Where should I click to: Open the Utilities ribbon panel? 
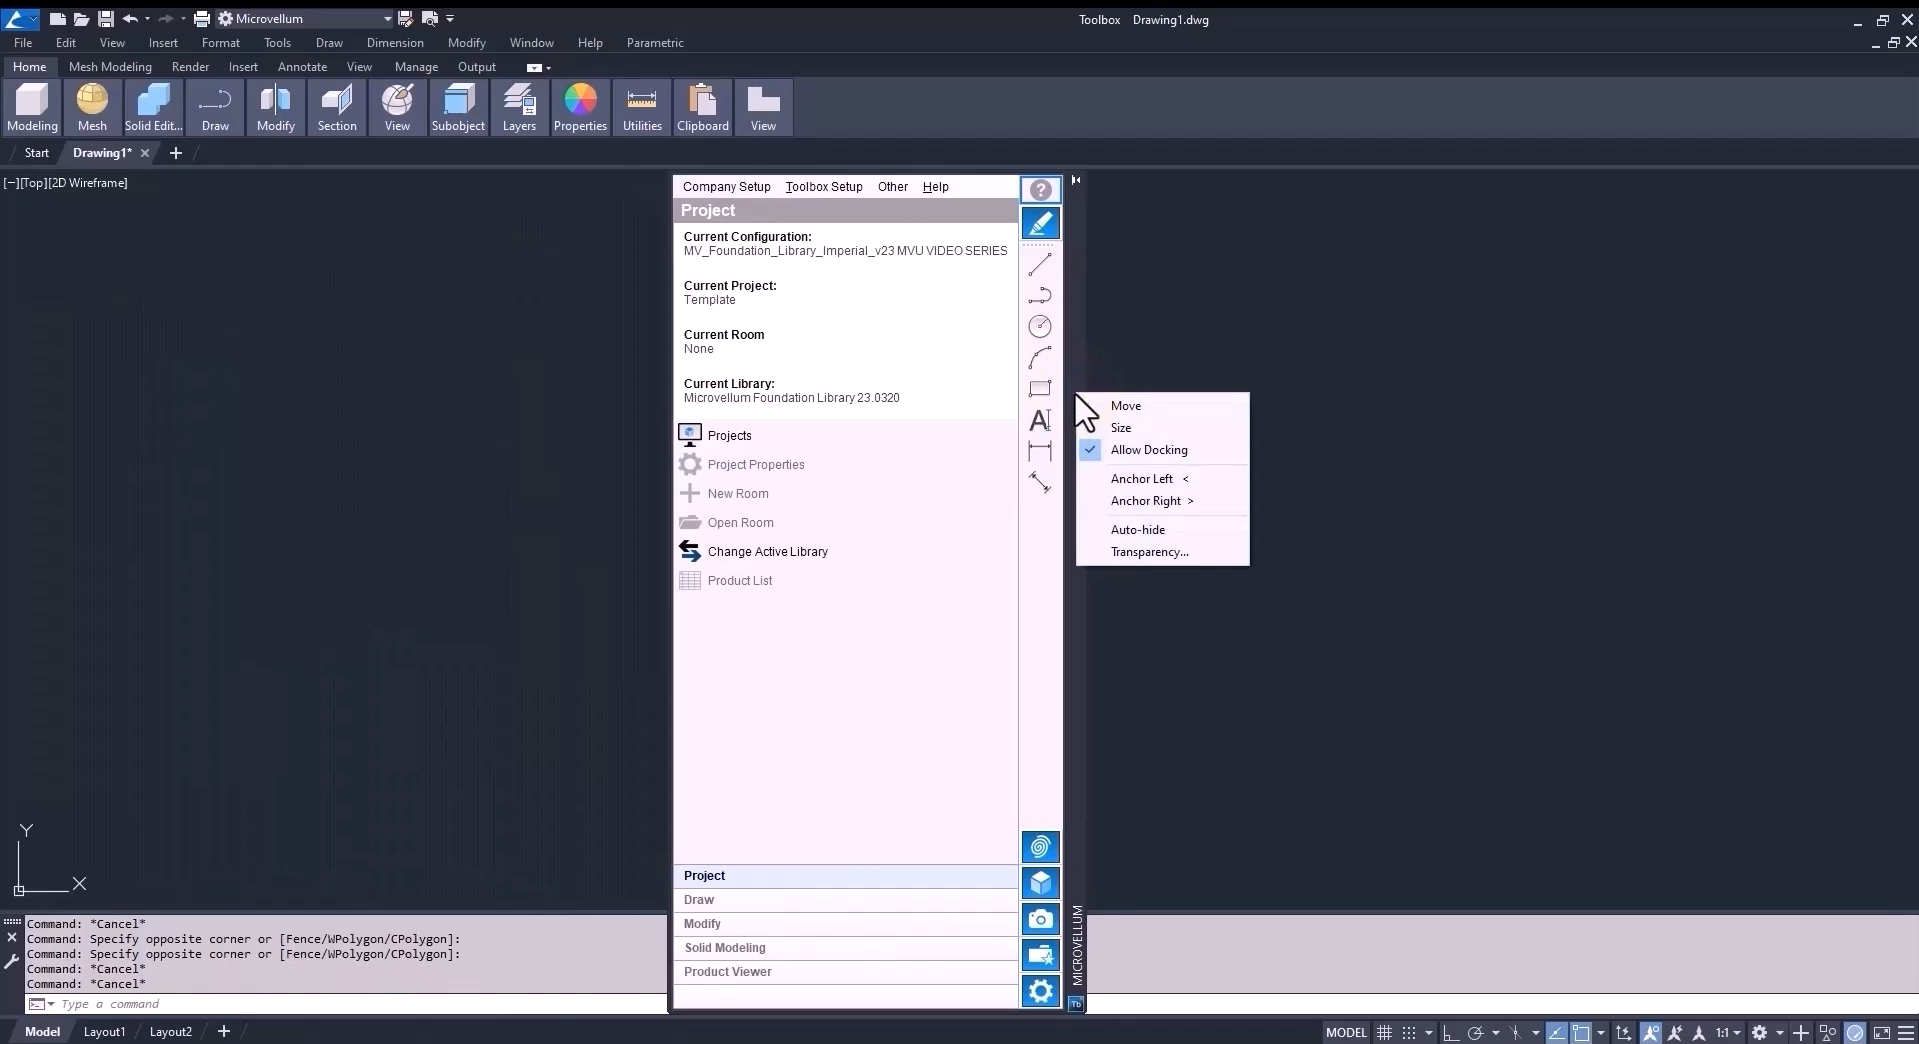click(x=642, y=107)
